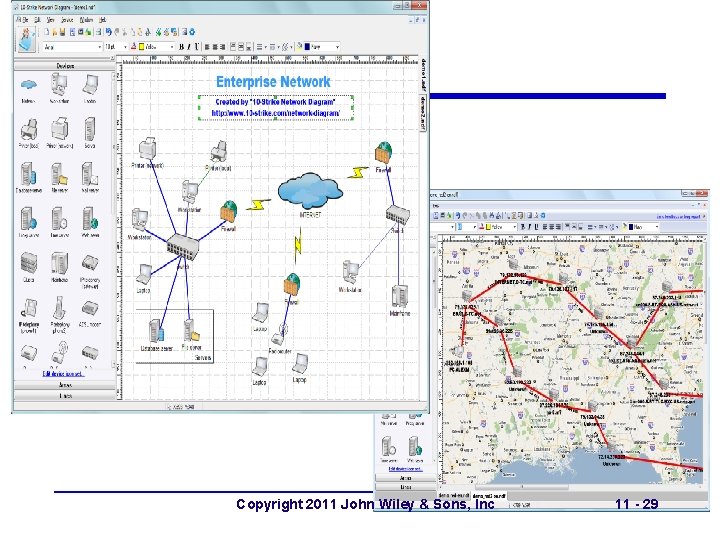Select the Web server icon in Devices palette
Image resolution: width=720 pixels, height=540 pixels.
tap(90, 219)
